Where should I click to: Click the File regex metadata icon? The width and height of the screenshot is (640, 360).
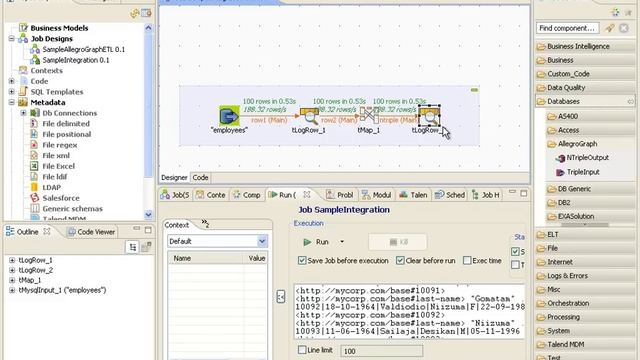35,145
